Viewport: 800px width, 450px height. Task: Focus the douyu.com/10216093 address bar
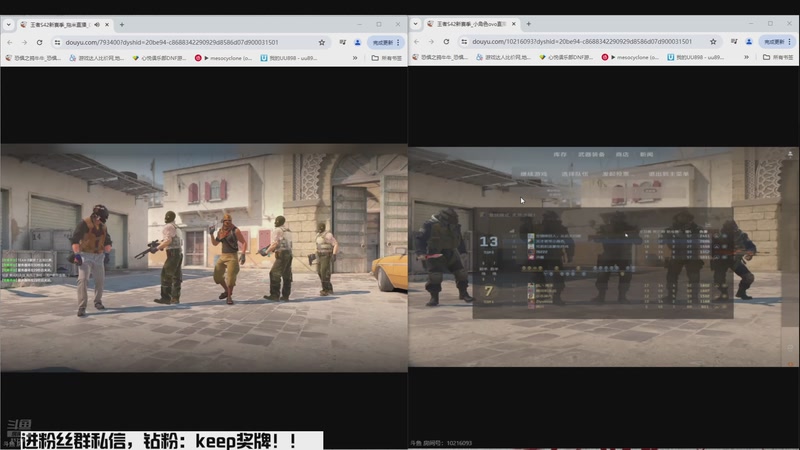pyautogui.click(x=582, y=42)
